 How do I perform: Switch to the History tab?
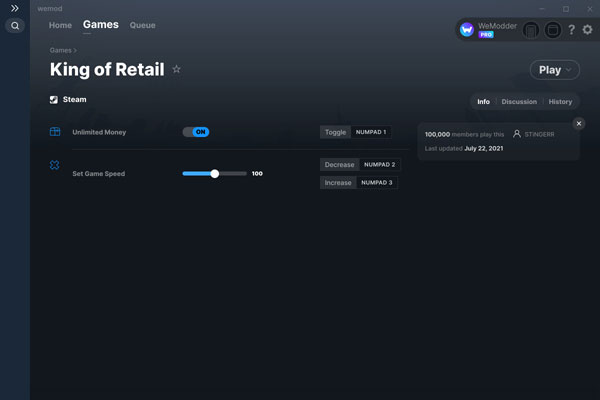coord(560,102)
